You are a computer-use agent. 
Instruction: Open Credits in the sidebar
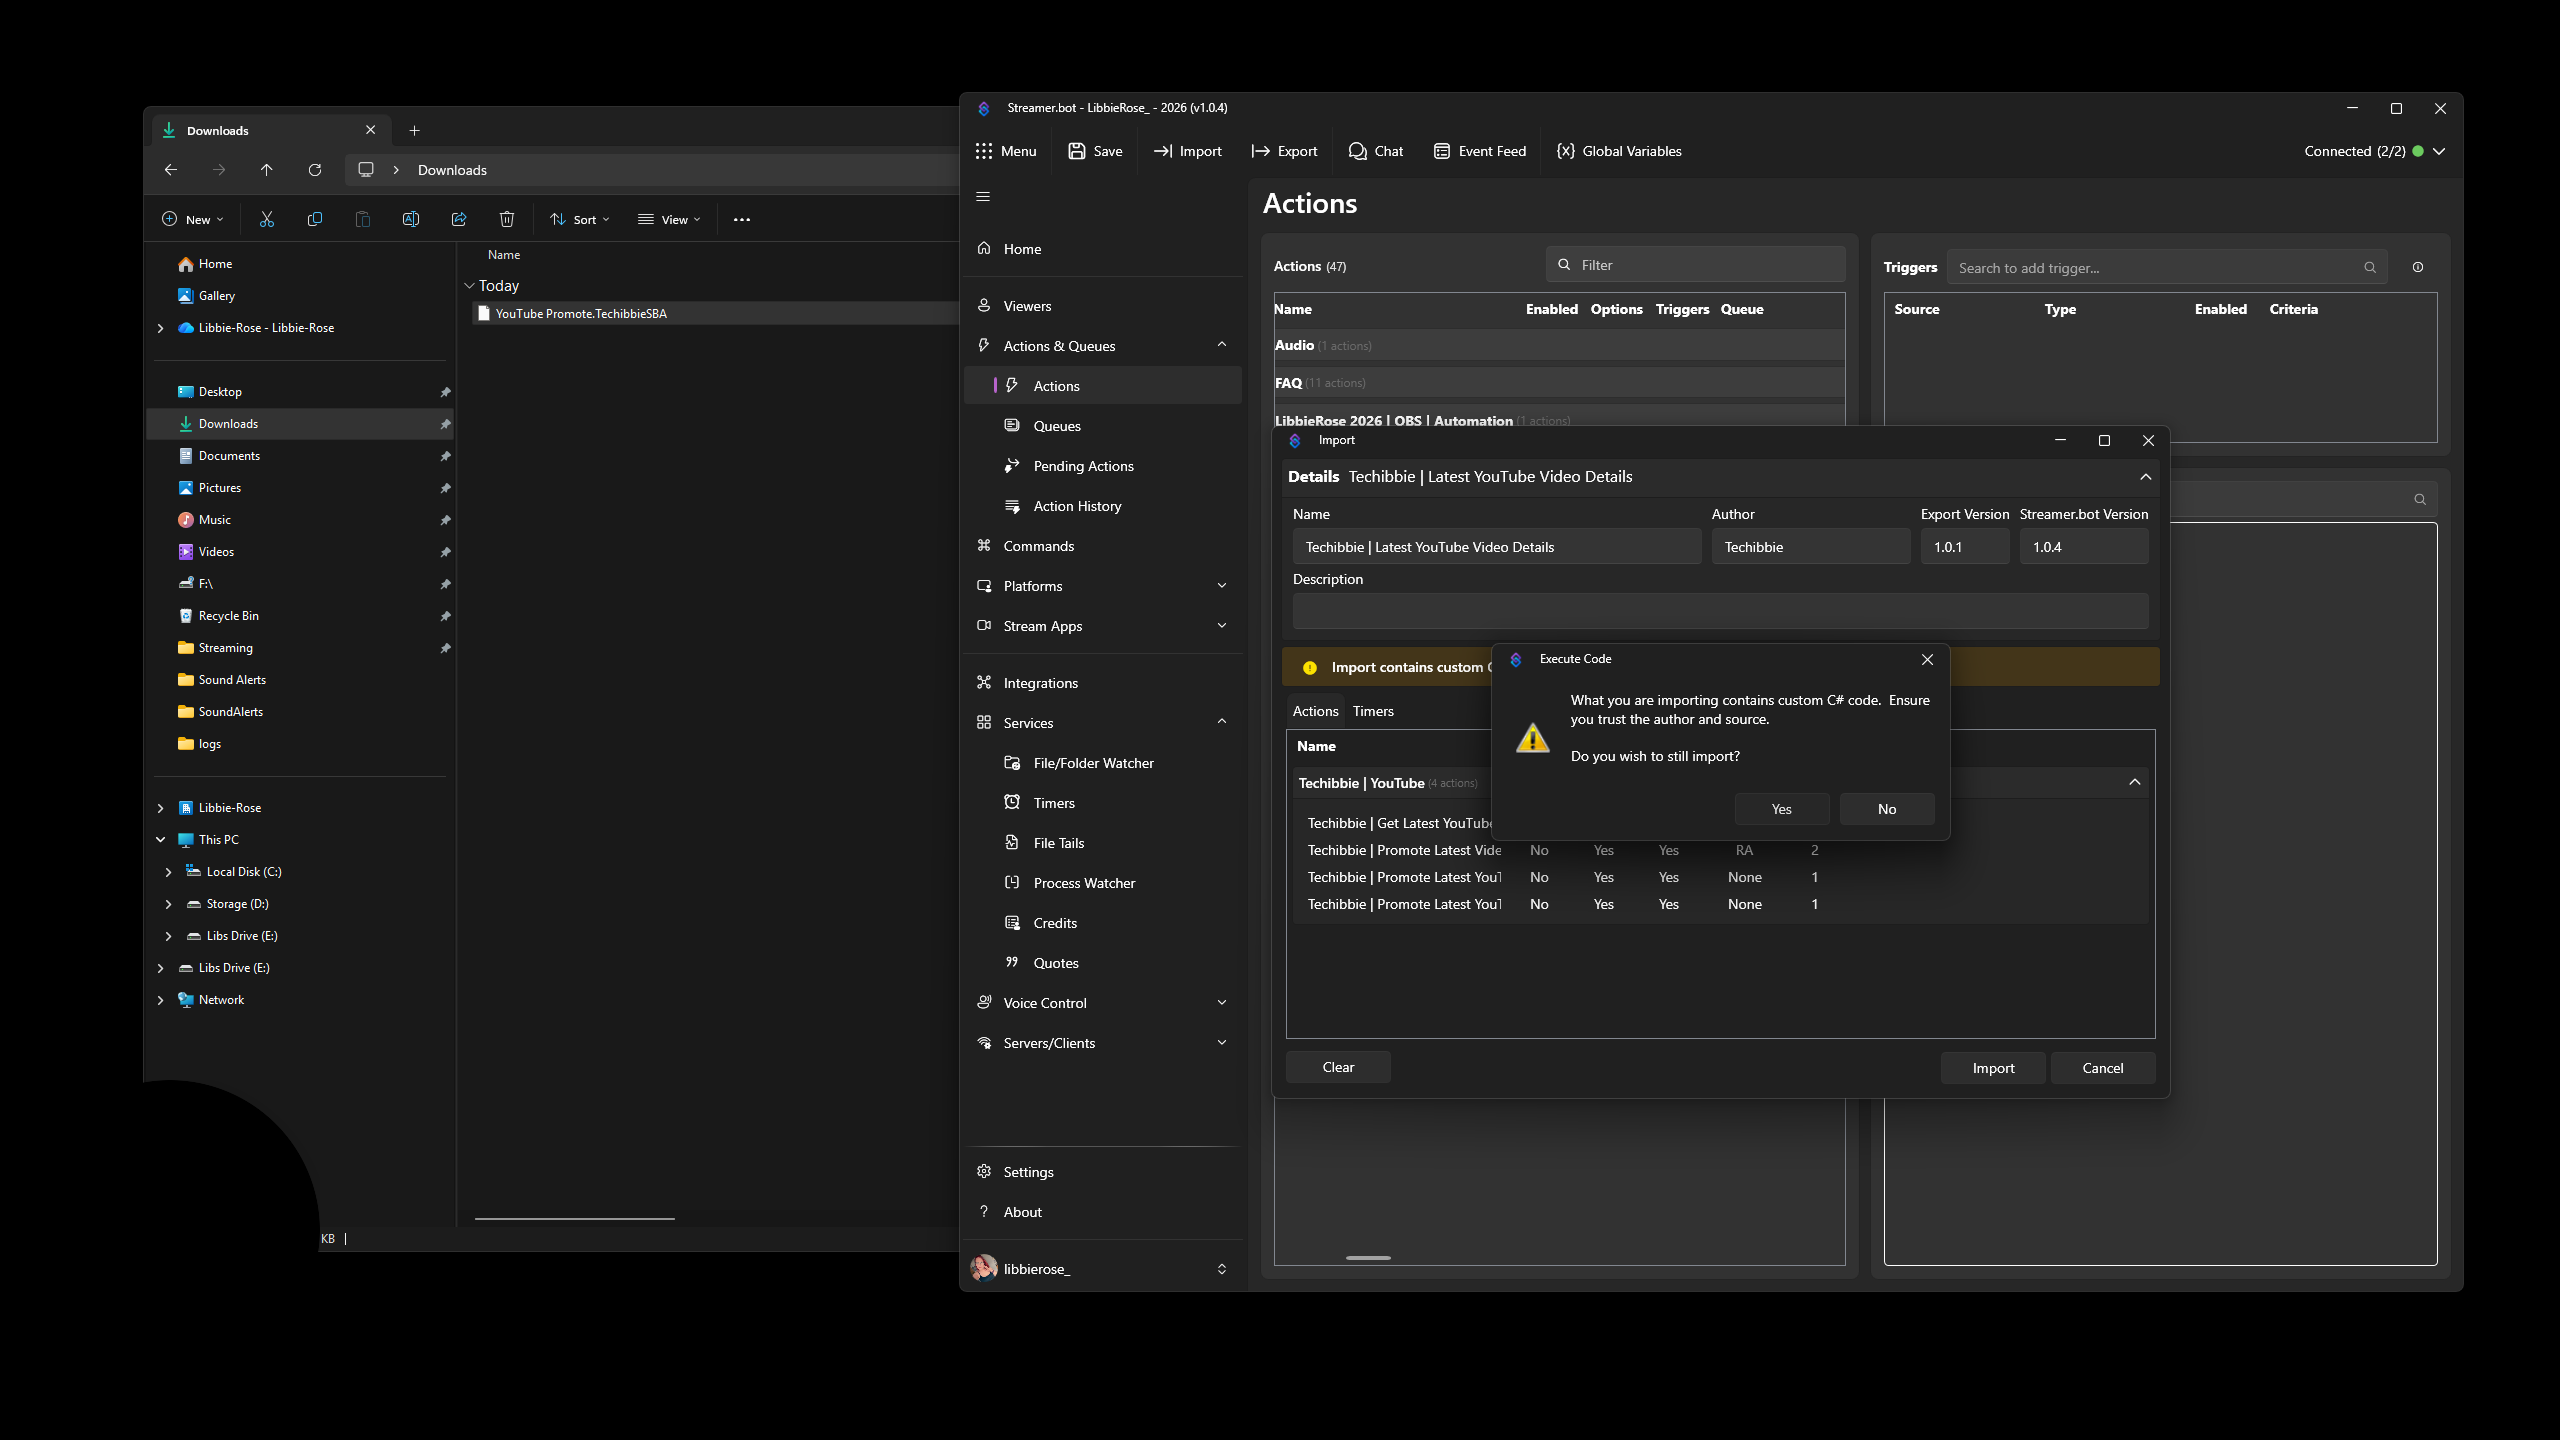(x=1103, y=923)
